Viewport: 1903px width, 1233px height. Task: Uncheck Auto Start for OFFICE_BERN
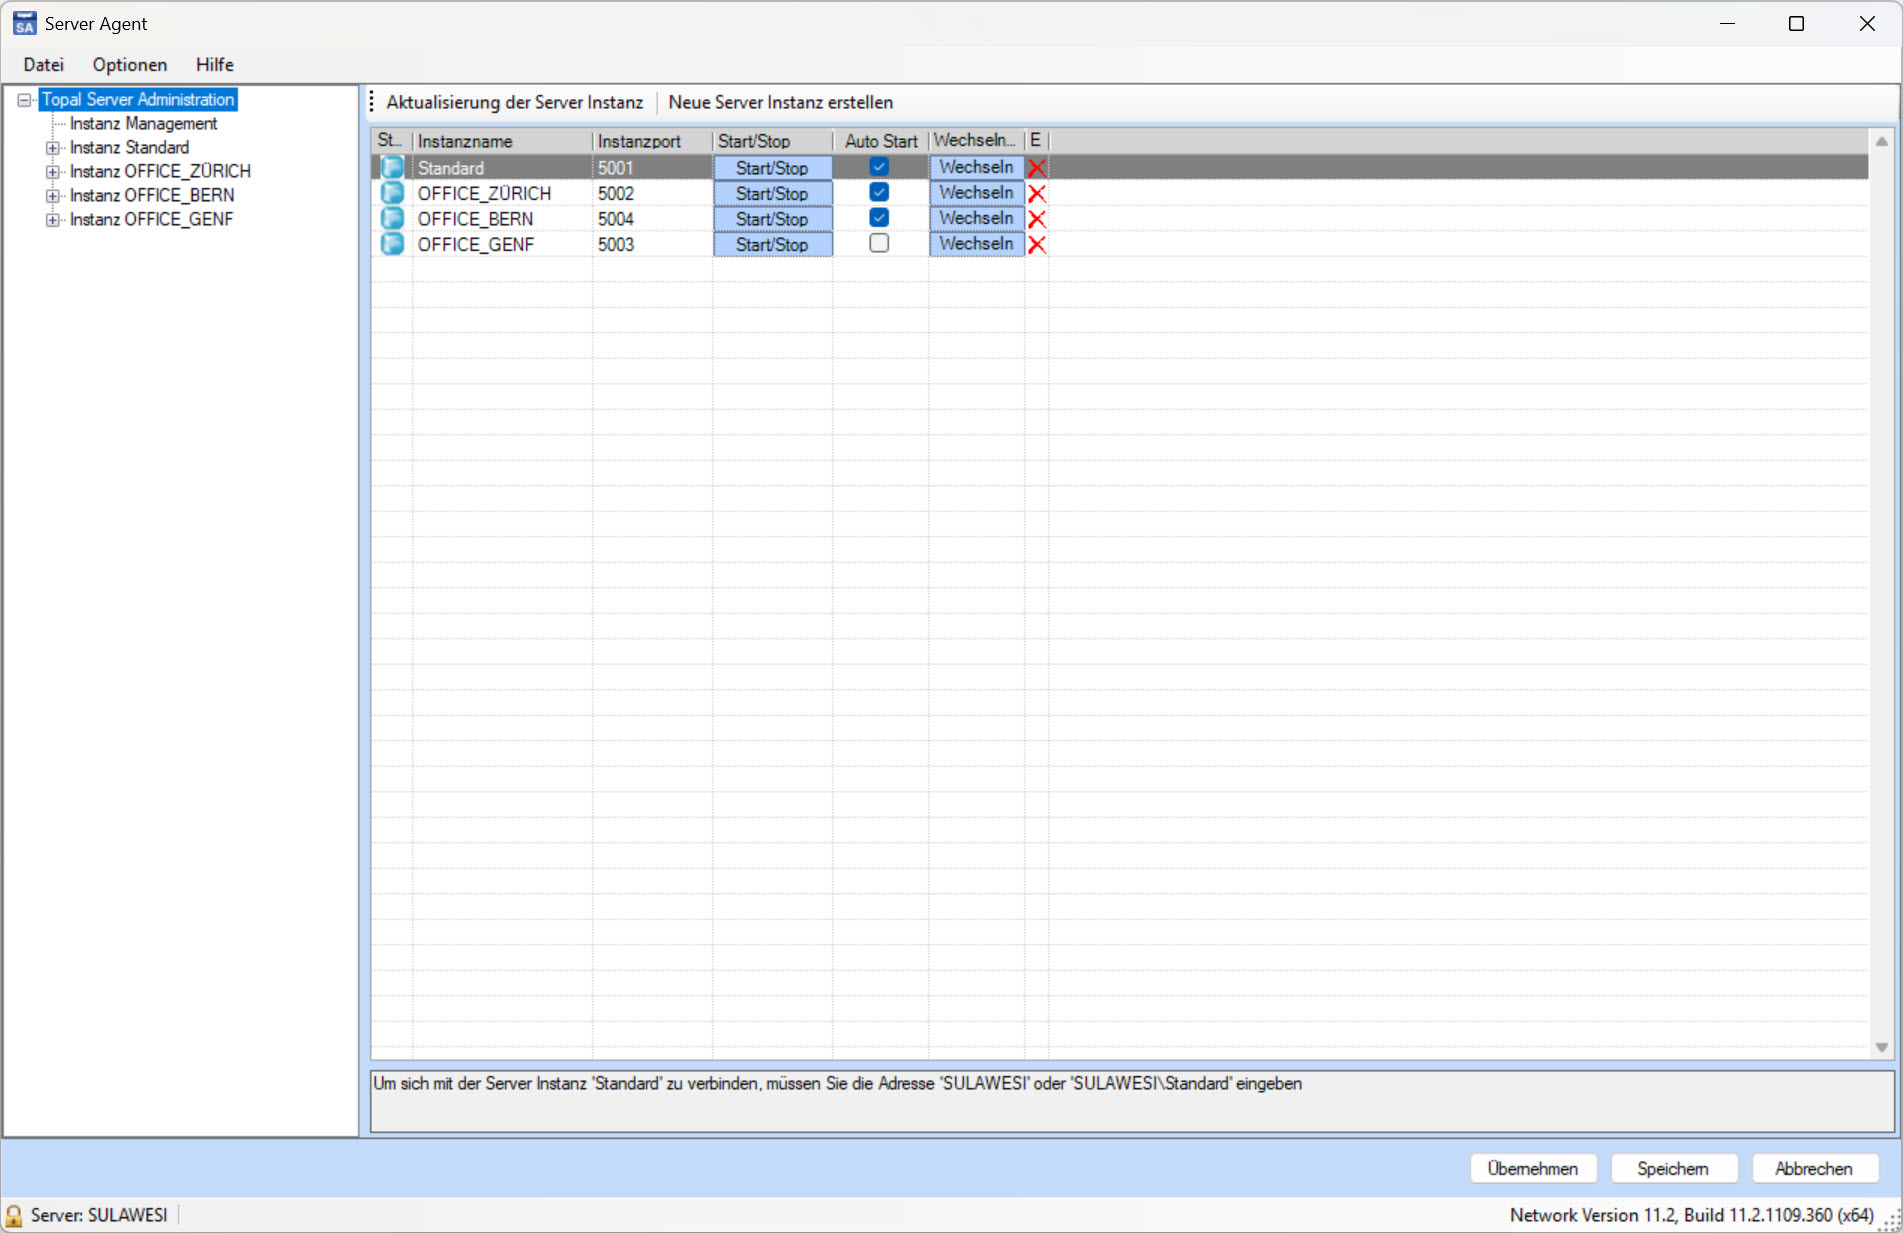(x=879, y=218)
